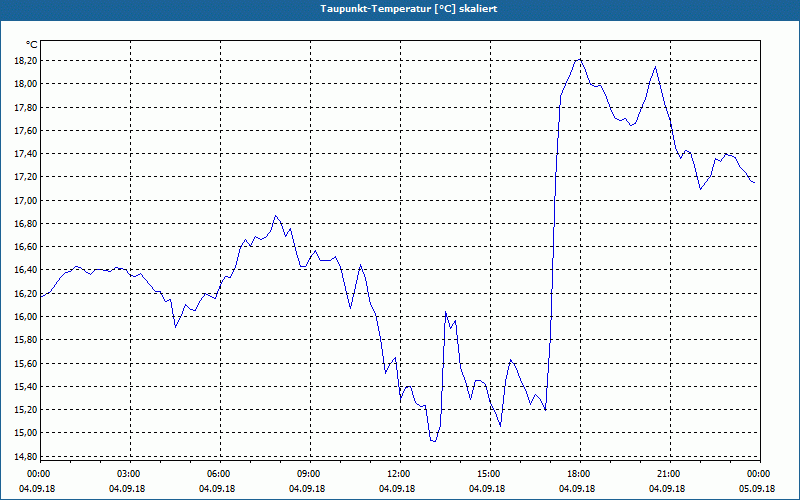Click the 15,40 axis label
The image size is (800, 500).
(28, 387)
